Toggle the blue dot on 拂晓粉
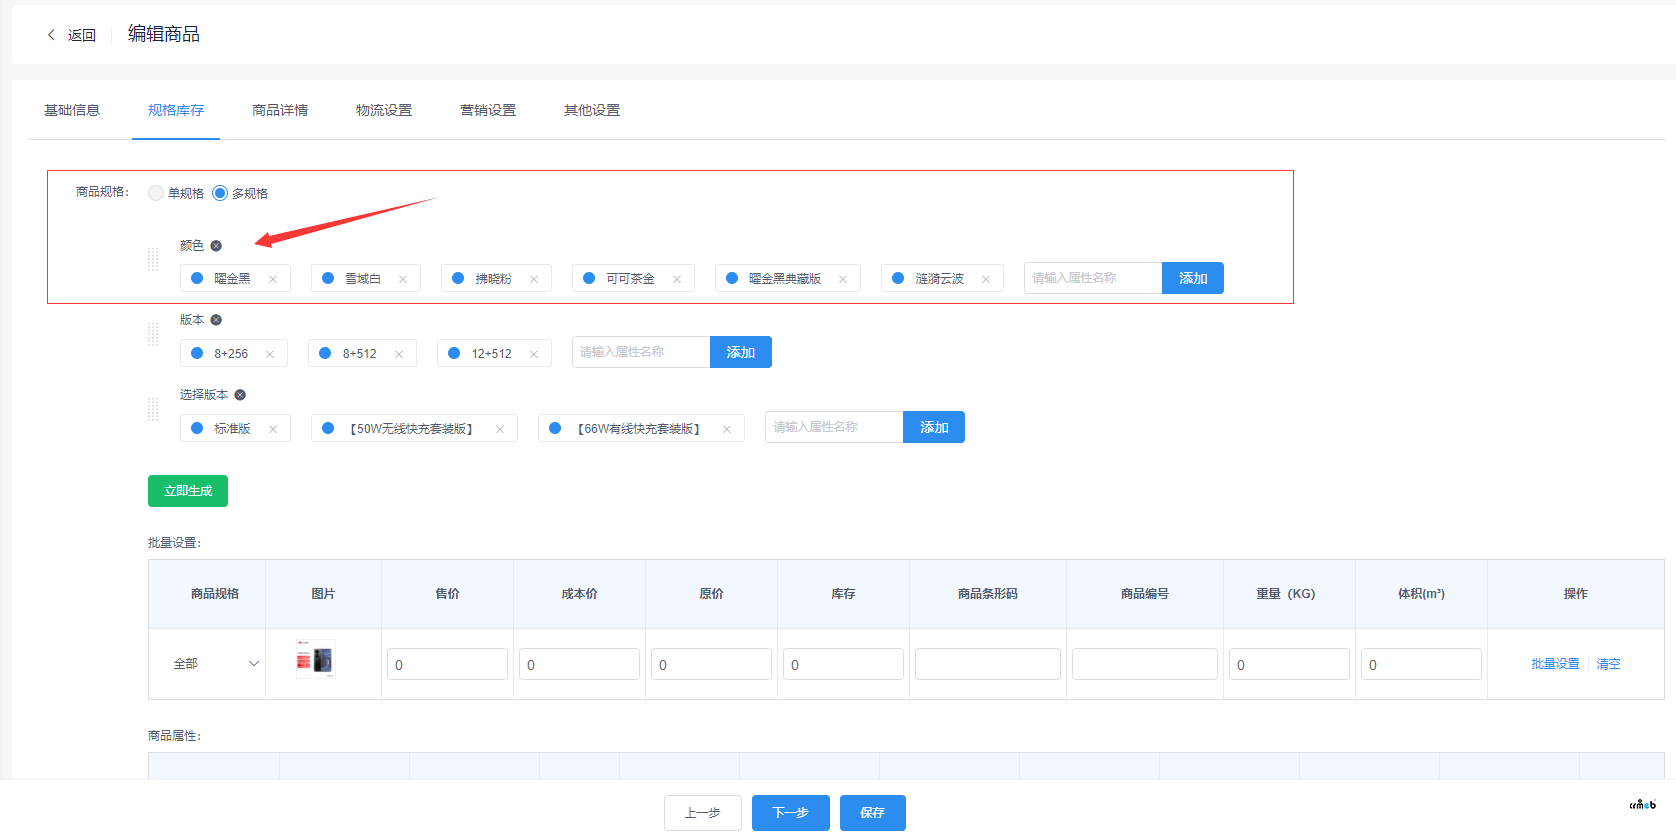The image size is (1676, 838). [458, 278]
